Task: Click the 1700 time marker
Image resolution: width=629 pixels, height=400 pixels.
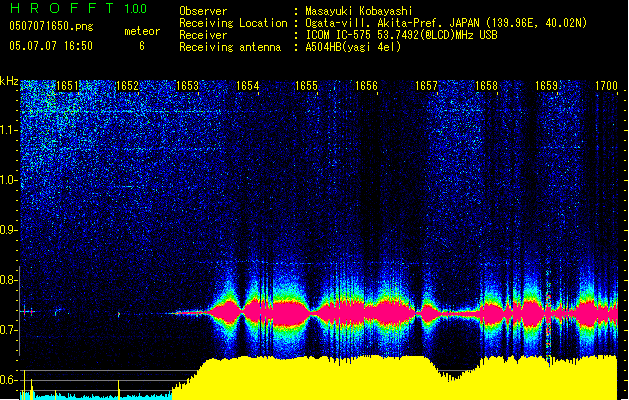Action: (x=606, y=86)
